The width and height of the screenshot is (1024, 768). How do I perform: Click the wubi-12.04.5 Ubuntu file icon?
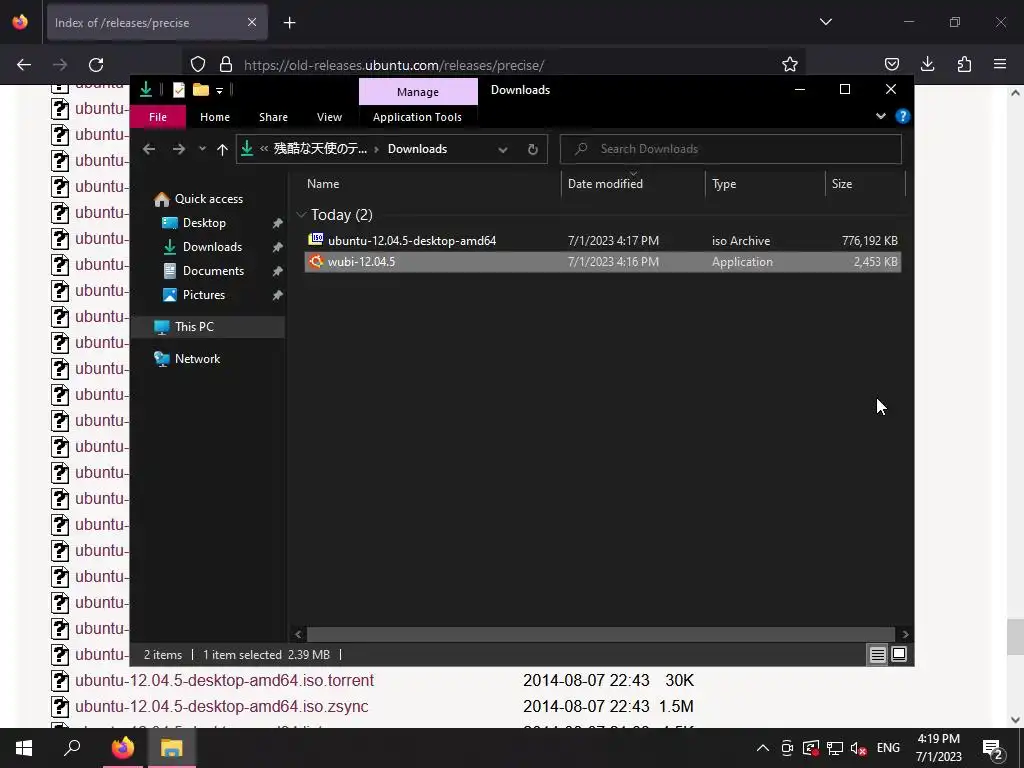[316, 261]
